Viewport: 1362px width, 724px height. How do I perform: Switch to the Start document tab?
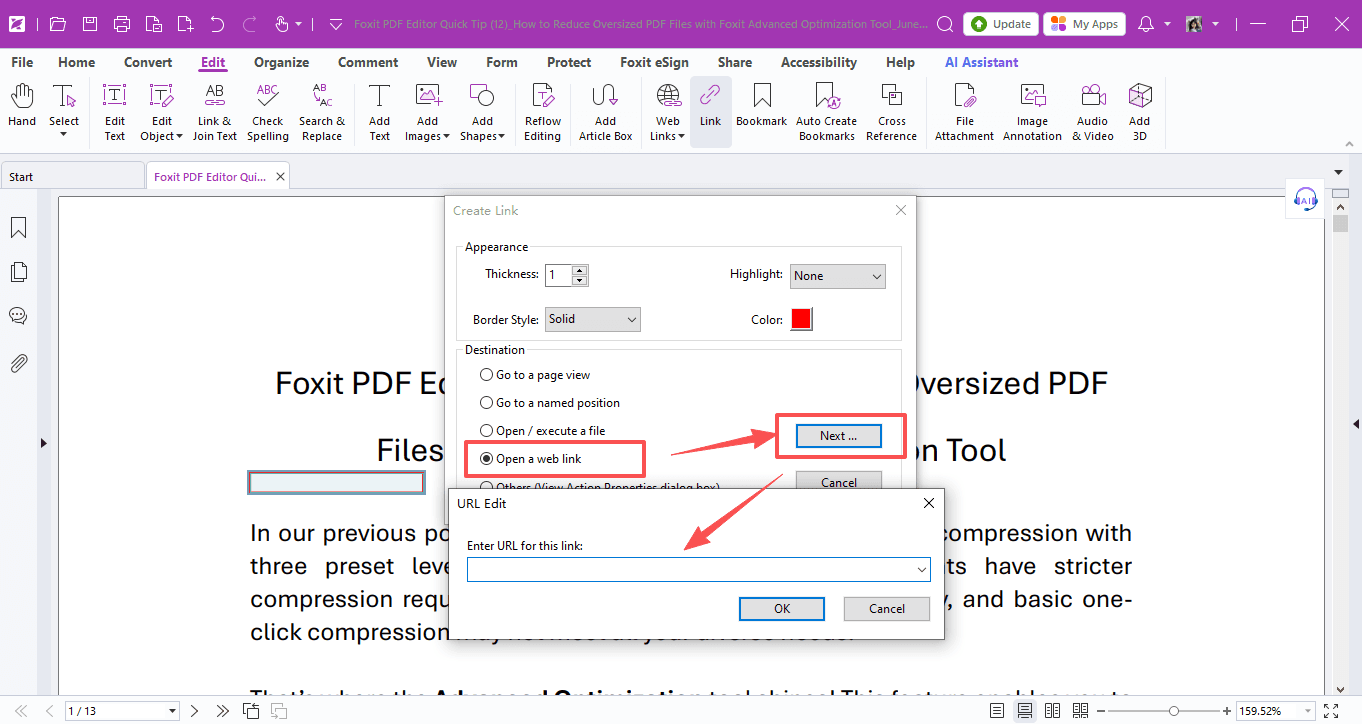pyautogui.click(x=72, y=177)
